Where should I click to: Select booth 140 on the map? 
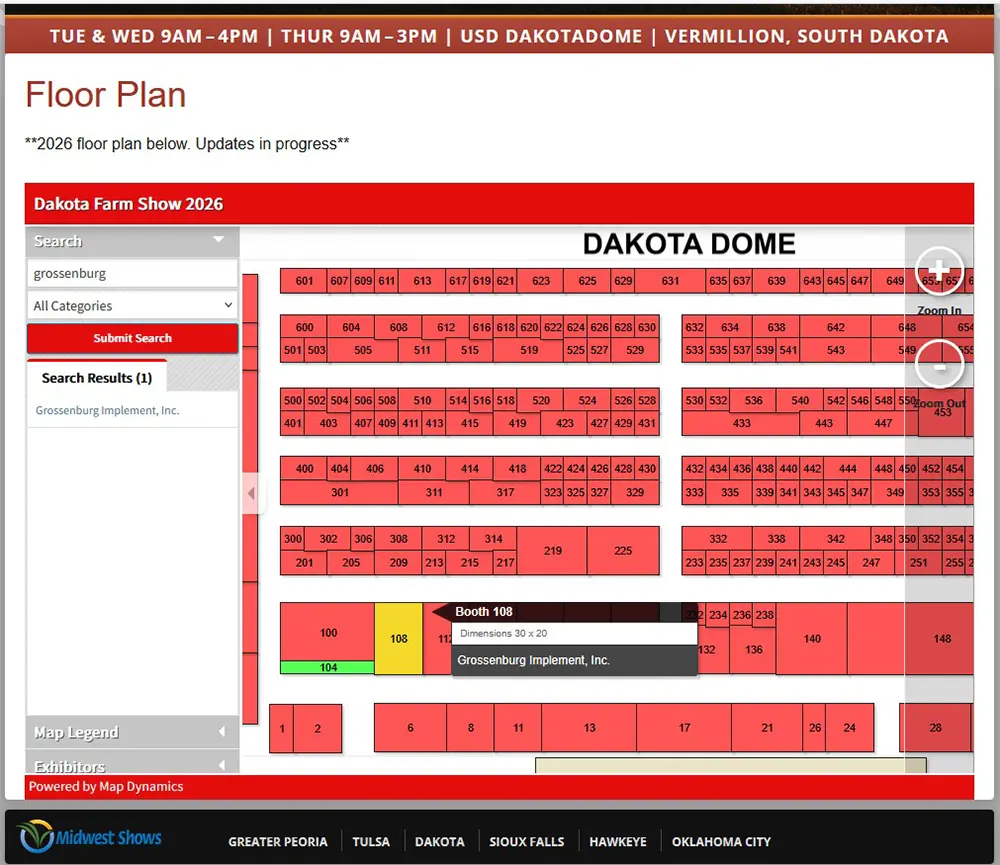812,640
